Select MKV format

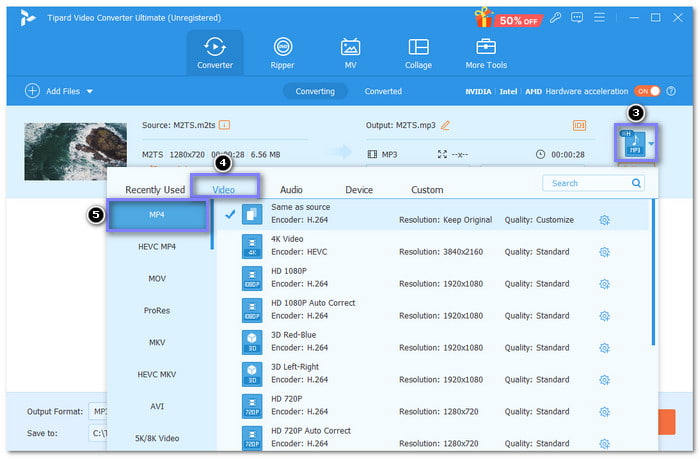click(x=157, y=342)
